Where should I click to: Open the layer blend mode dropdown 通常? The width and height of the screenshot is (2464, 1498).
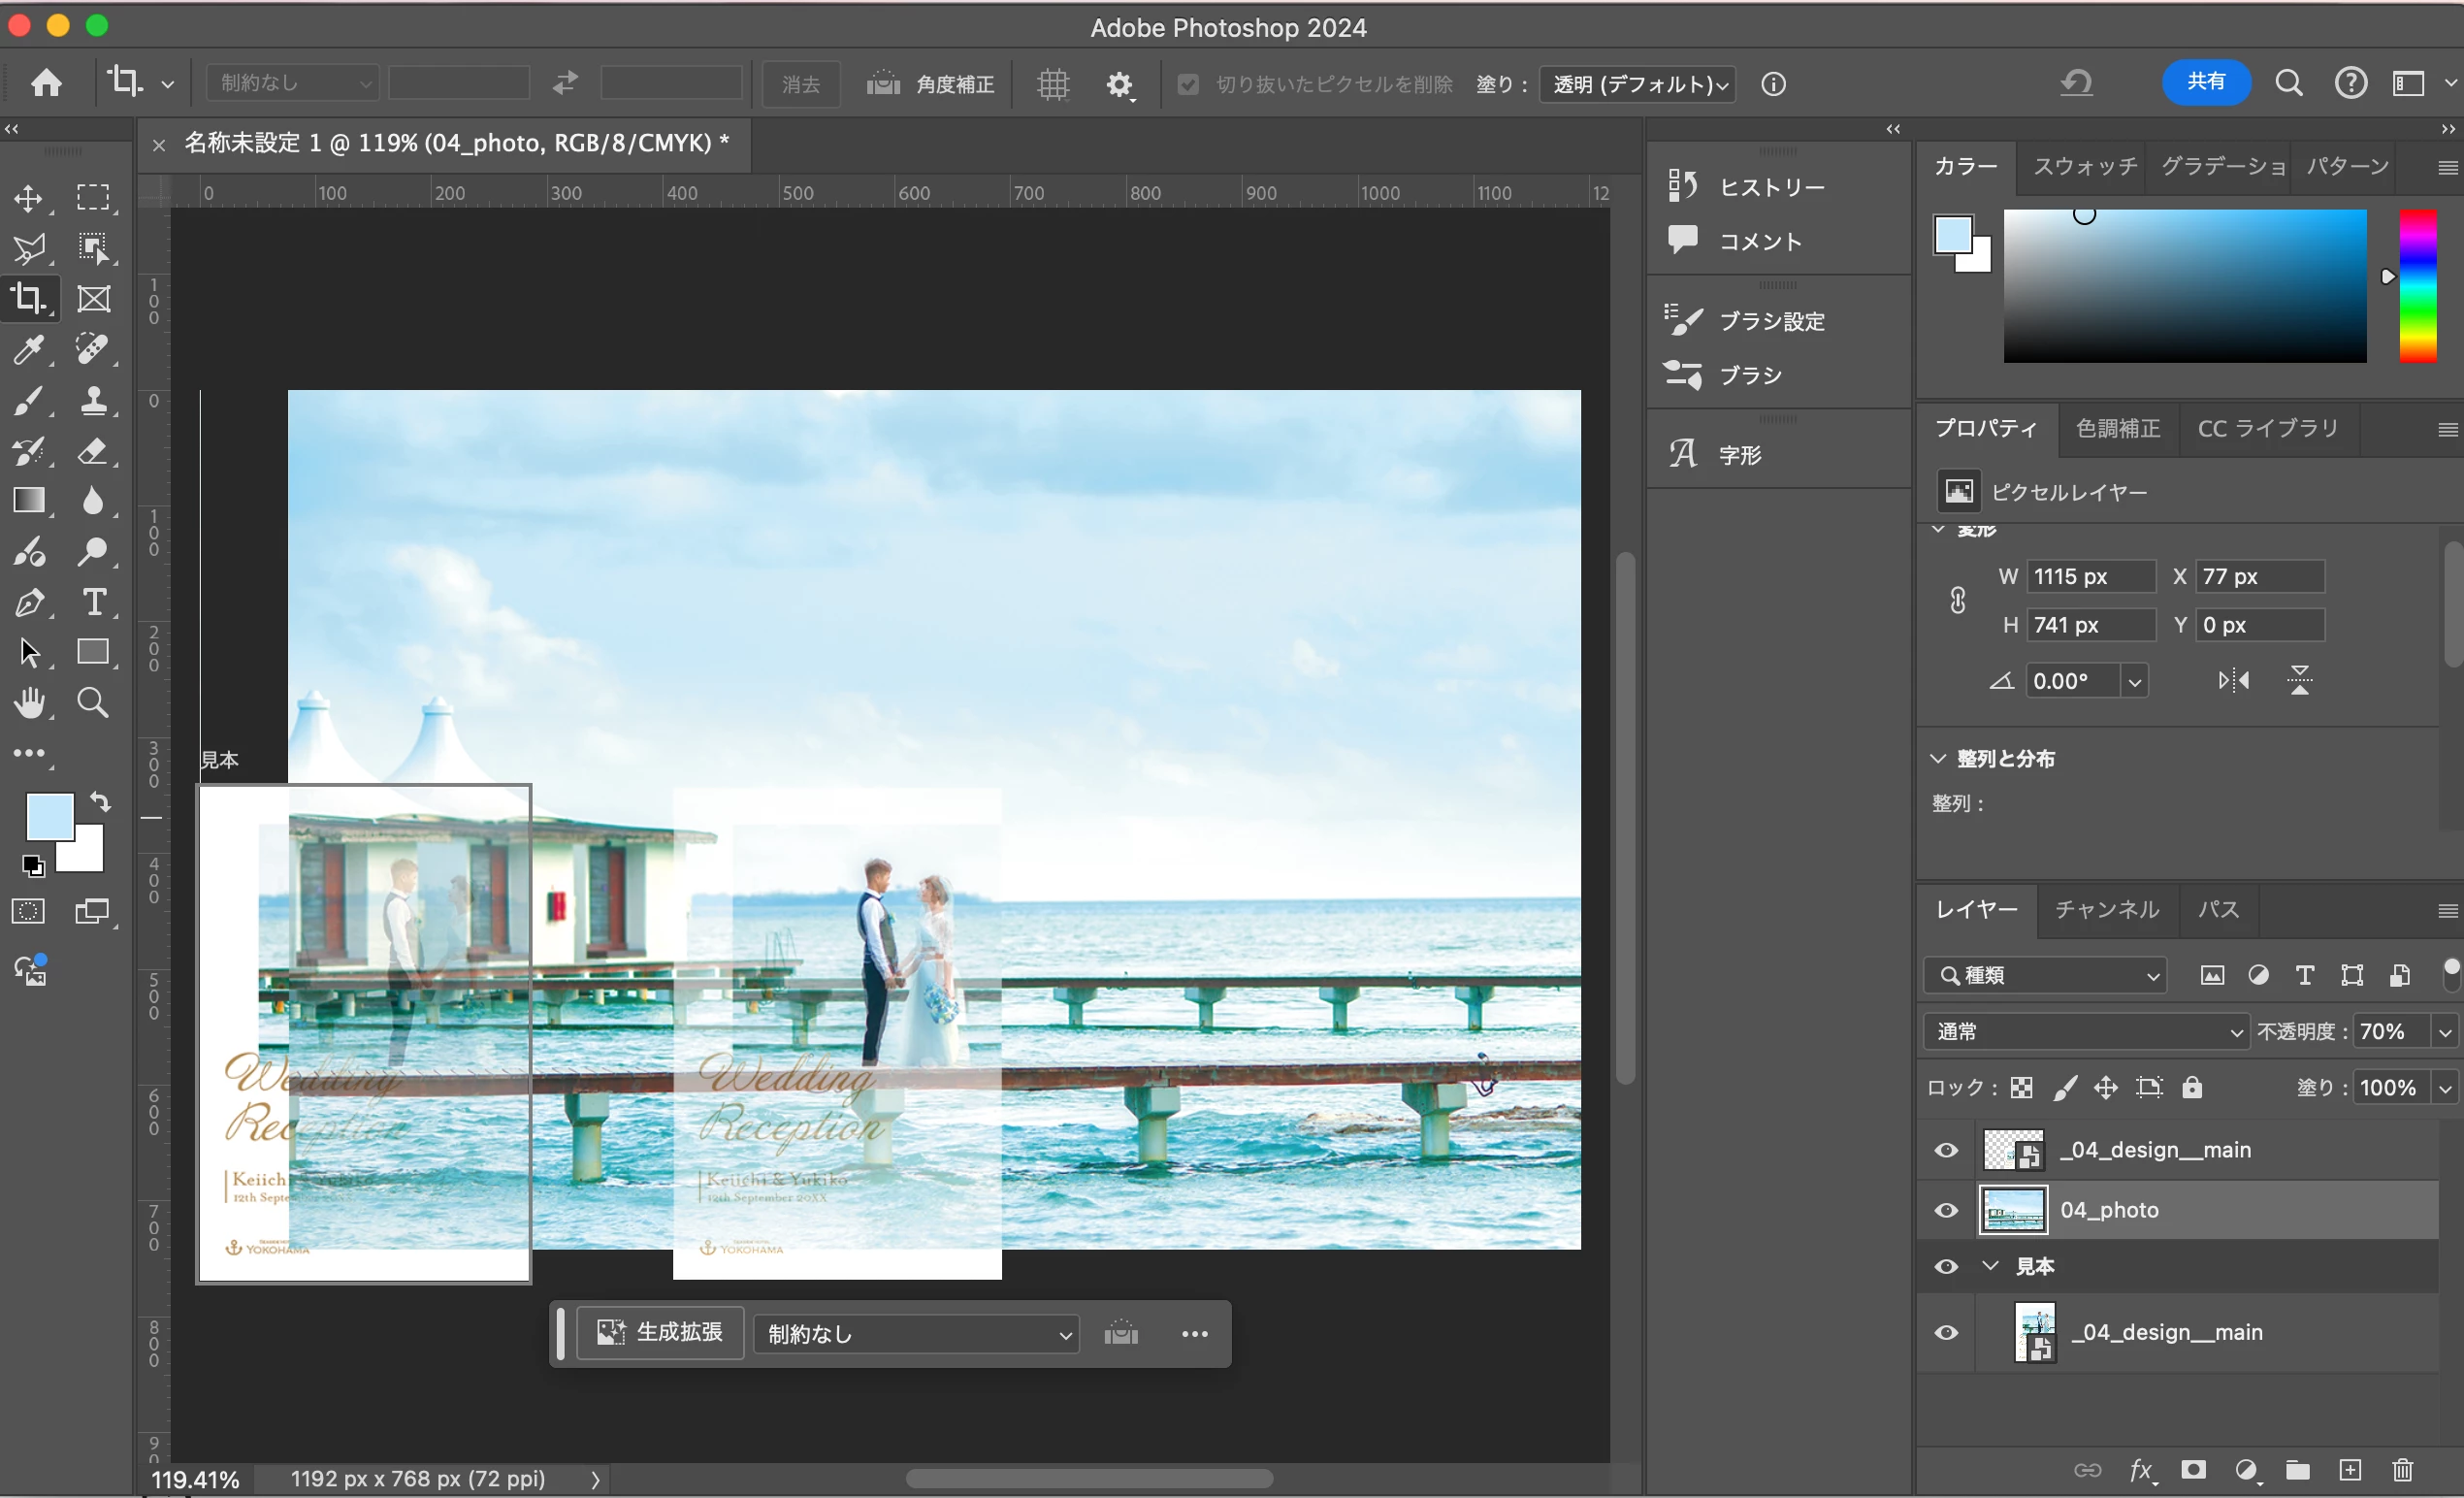coord(2088,1031)
